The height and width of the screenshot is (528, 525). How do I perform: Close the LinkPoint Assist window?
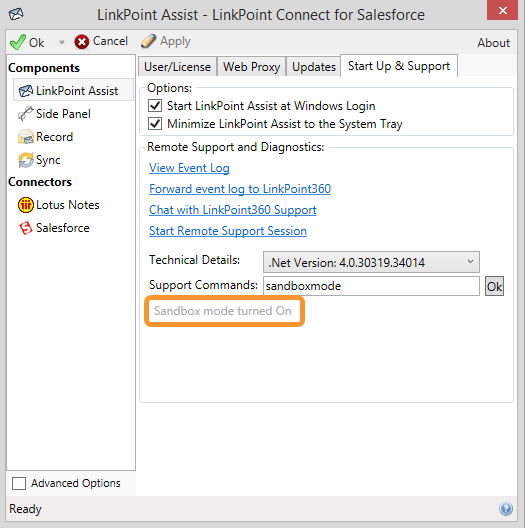tap(502, 10)
